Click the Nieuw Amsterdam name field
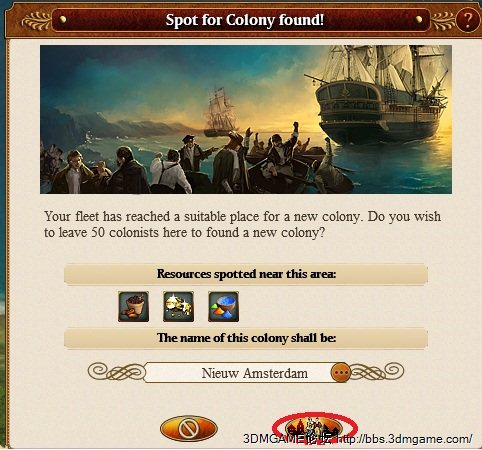Screen dimensions: 482x450 [x=246, y=373]
